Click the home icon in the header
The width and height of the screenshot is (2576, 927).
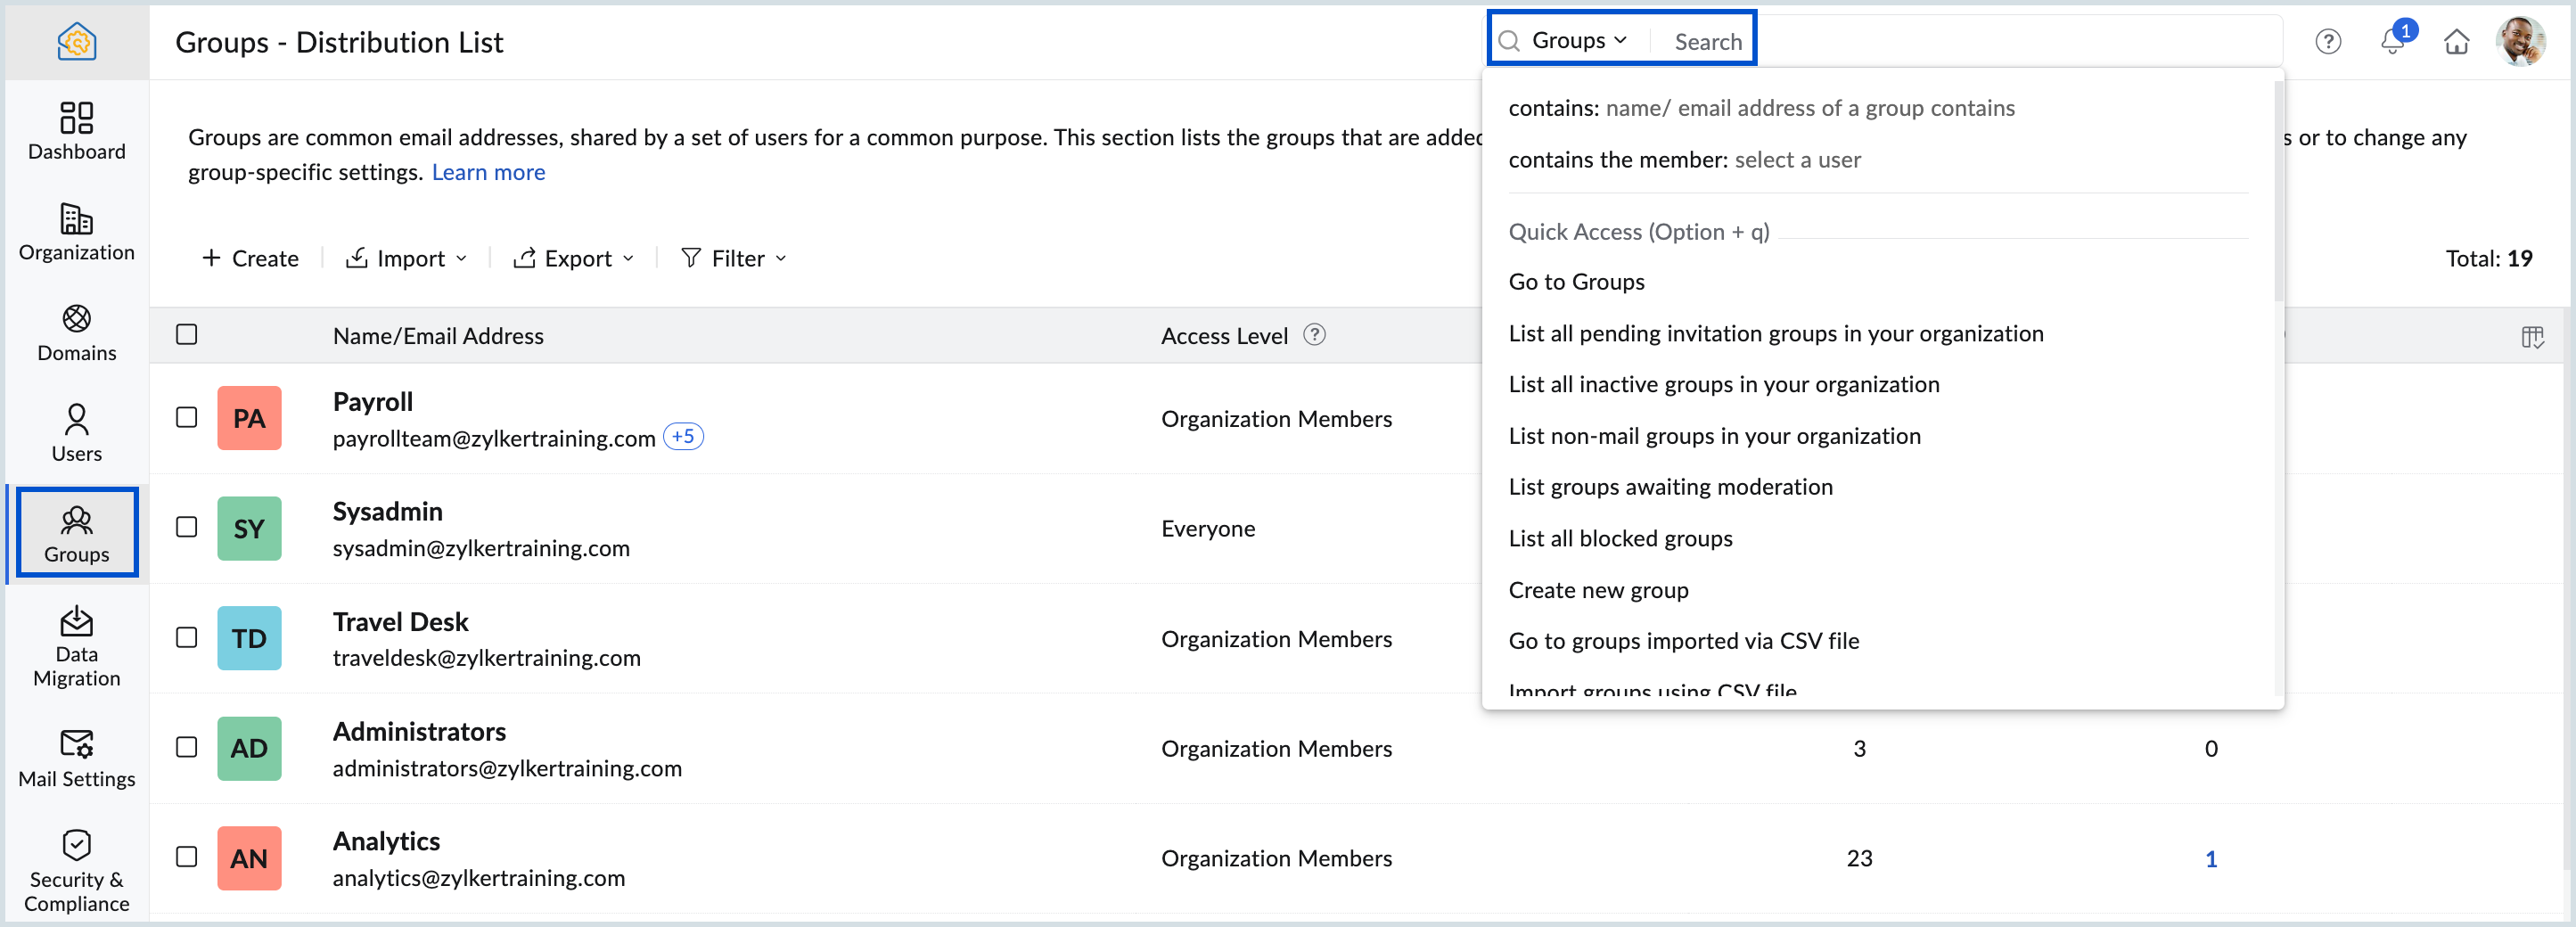pos(2456,41)
